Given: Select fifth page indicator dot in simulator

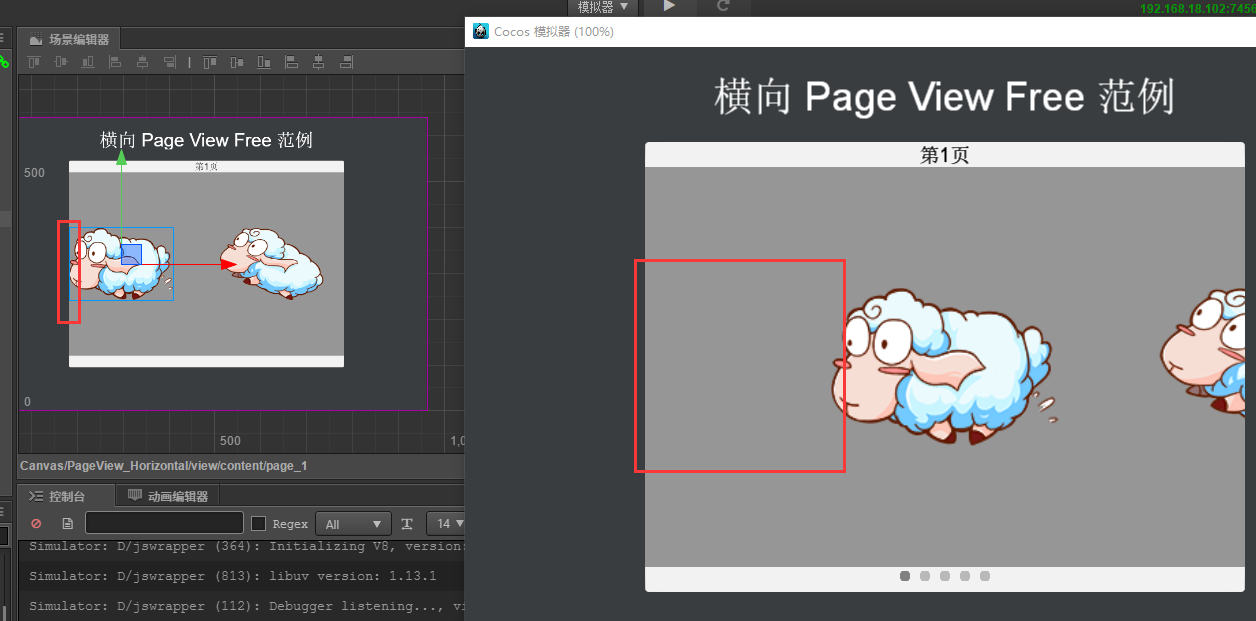Looking at the screenshot, I should [985, 576].
